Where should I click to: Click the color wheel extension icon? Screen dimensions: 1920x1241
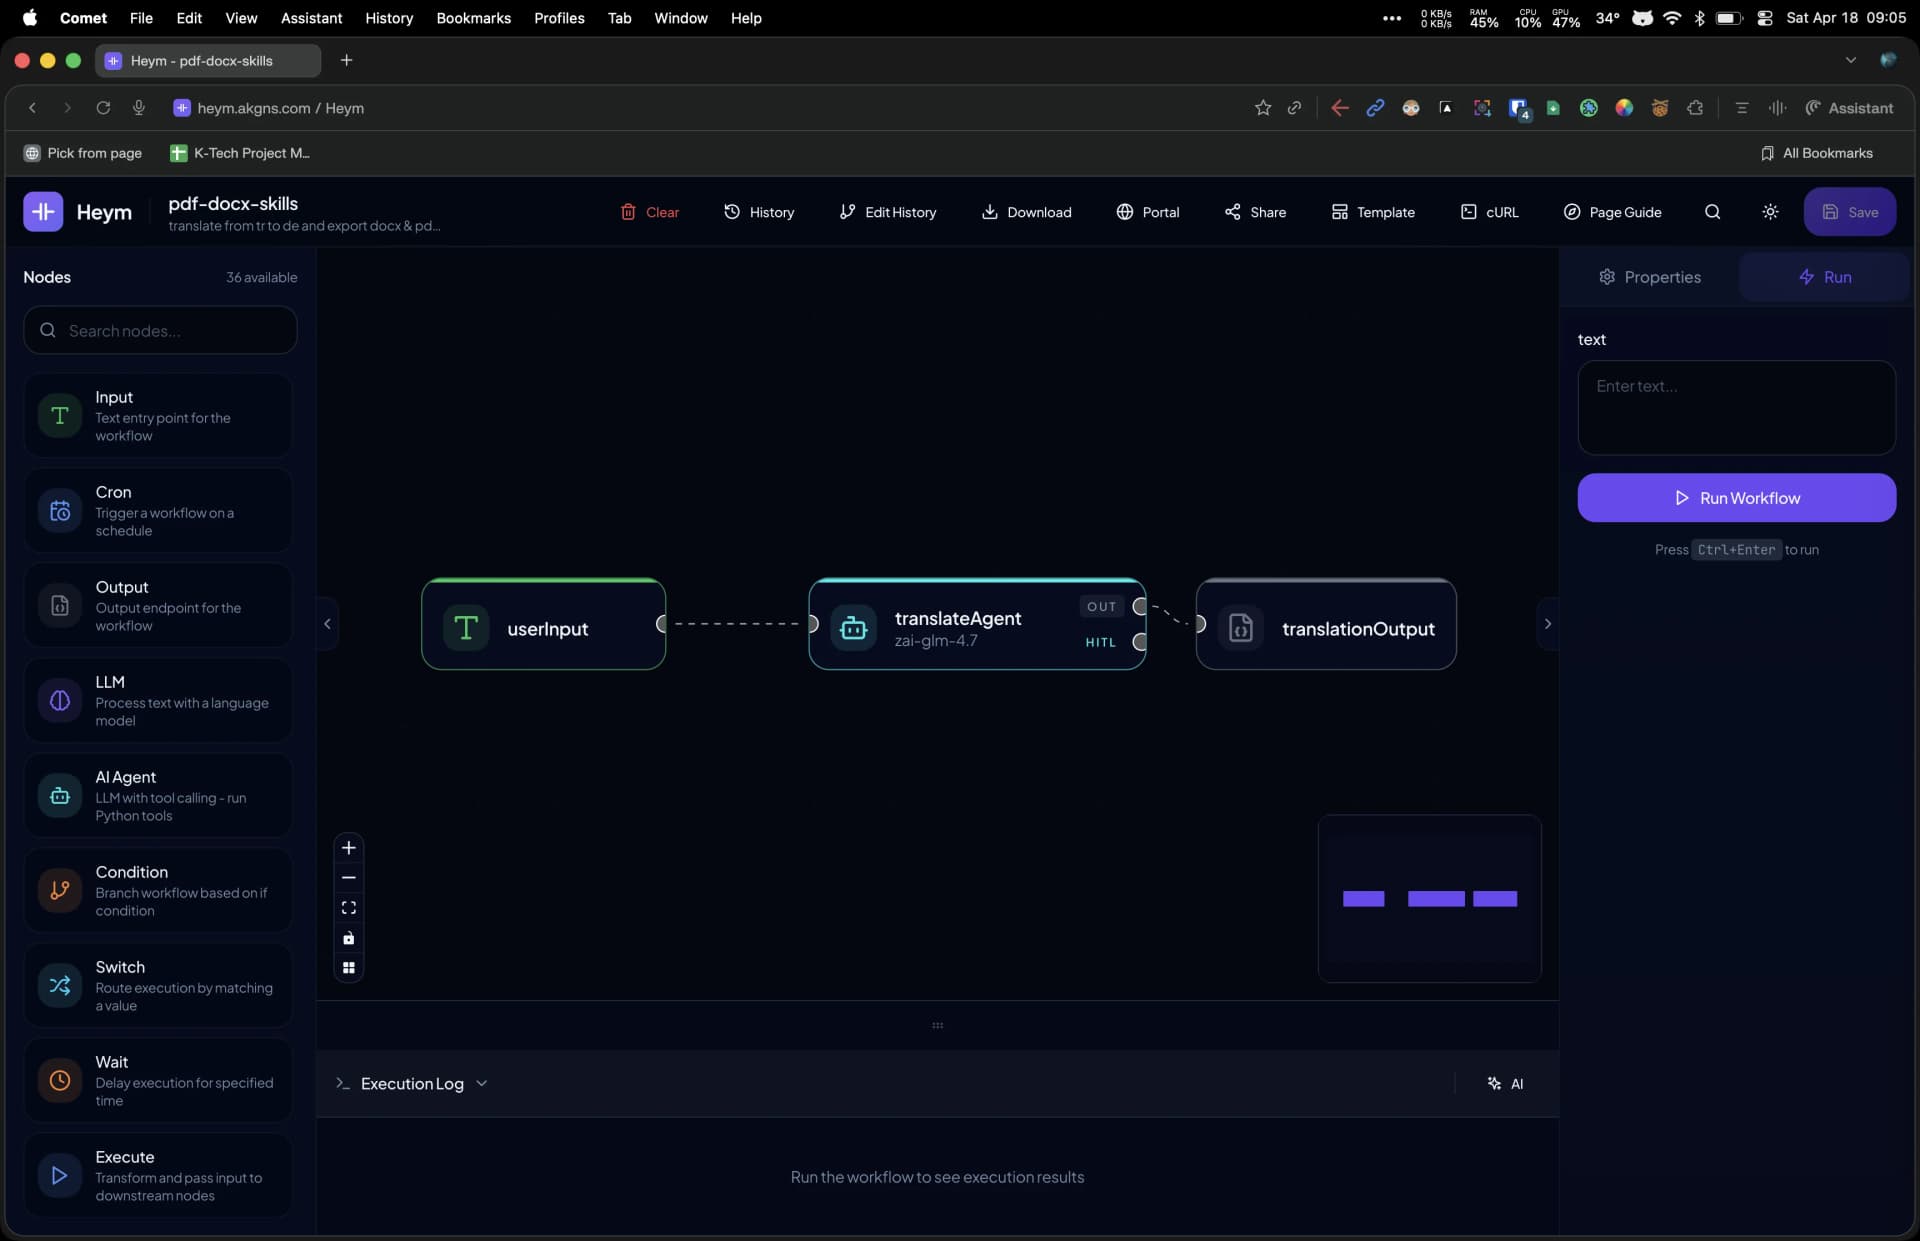point(1625,107)
